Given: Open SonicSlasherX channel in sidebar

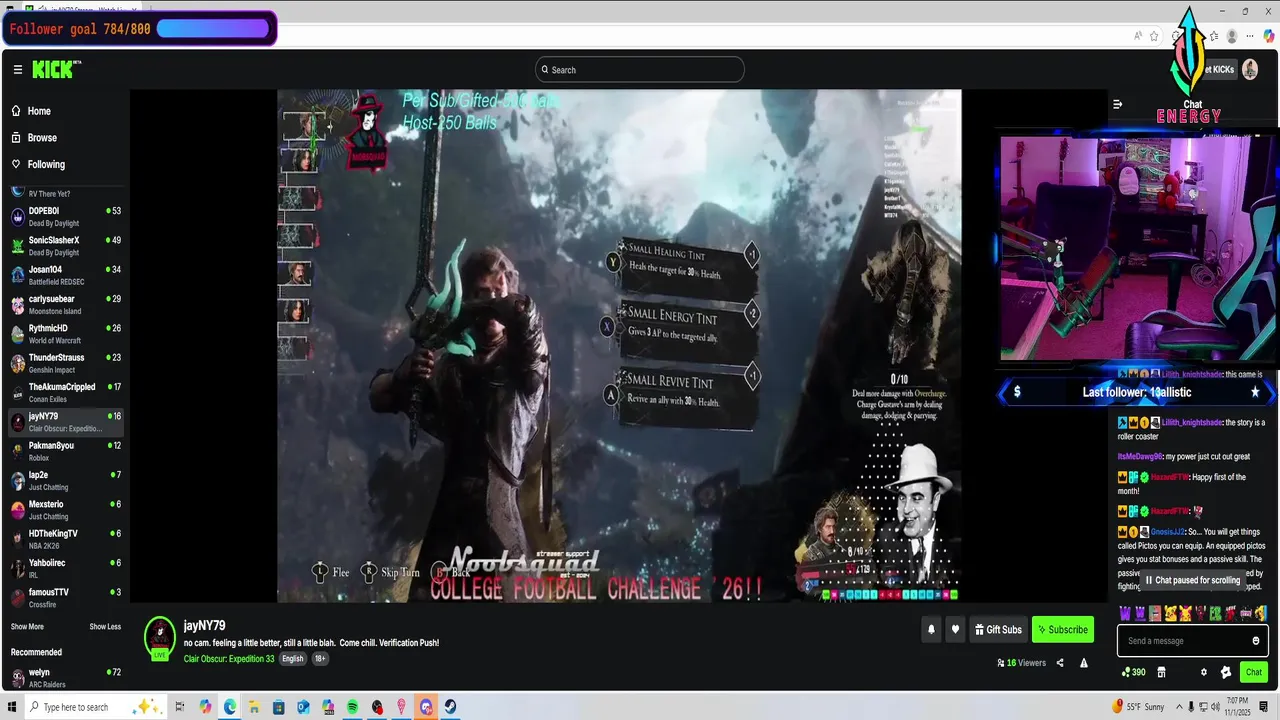Looking at the screenshot, I should (64, 246).
